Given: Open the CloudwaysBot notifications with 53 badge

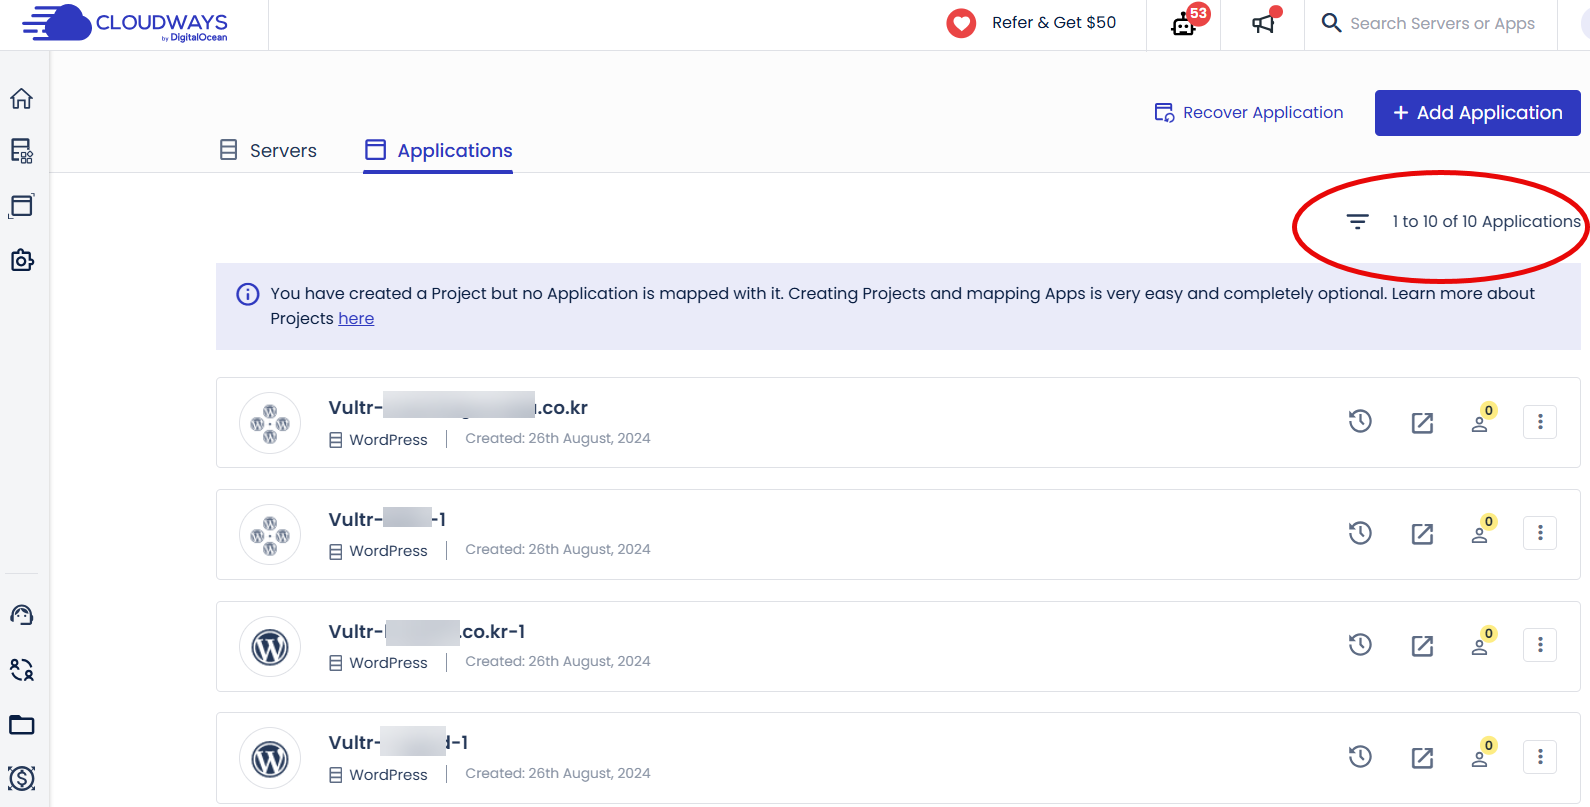Looking at the screenshot, I should [x=1186, y=22].
